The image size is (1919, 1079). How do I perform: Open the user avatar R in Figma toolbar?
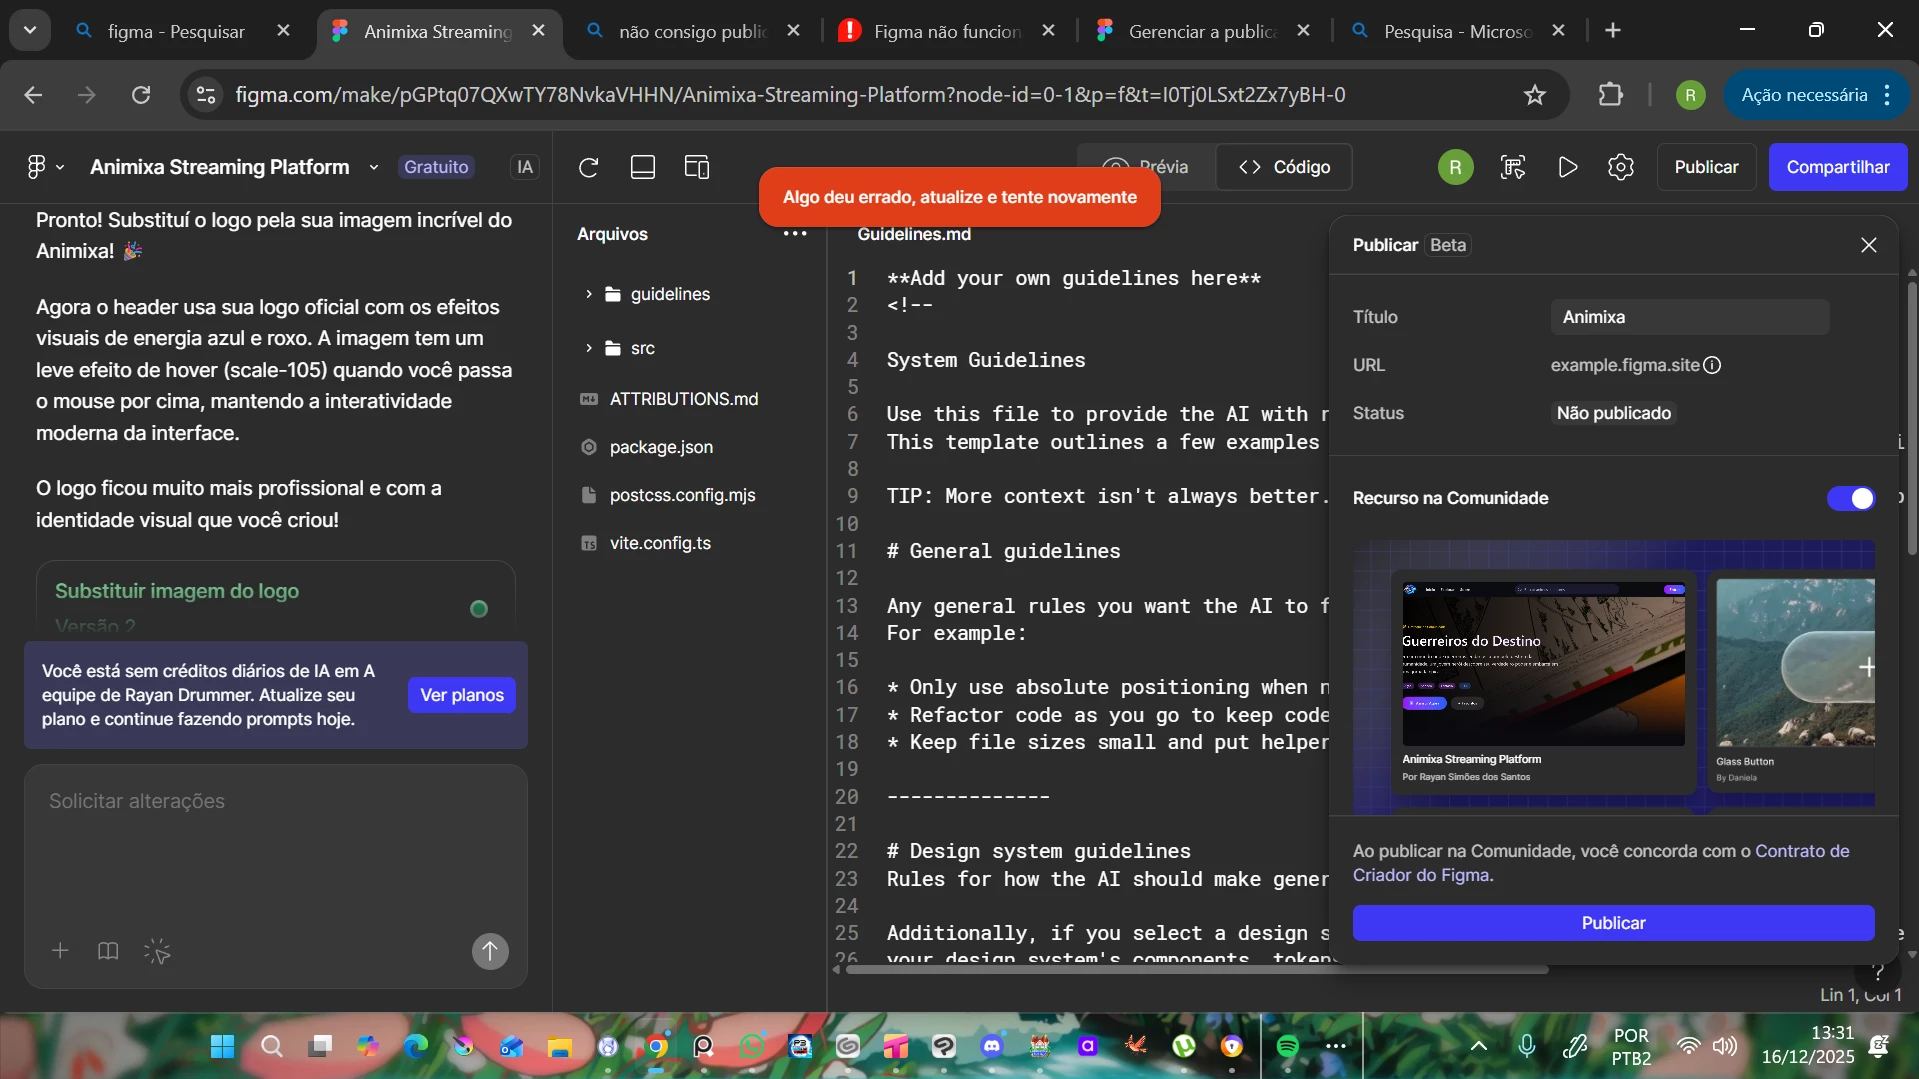tap(1456, 167)
